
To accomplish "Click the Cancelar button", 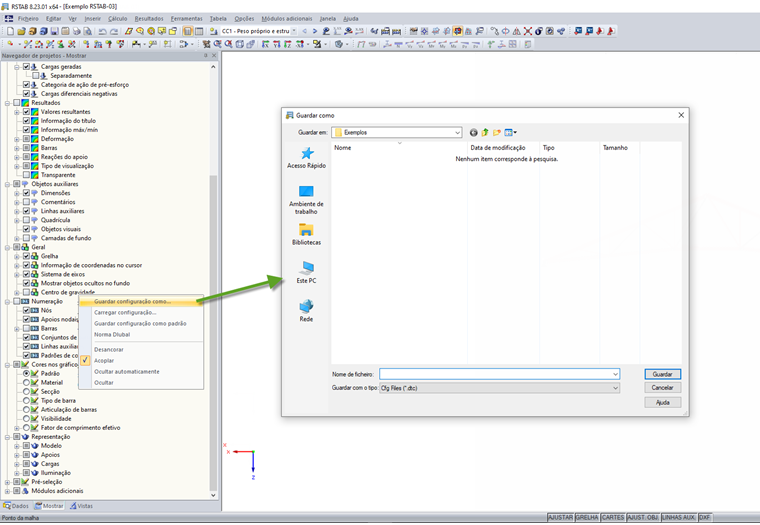I will (x=663, y=388).
